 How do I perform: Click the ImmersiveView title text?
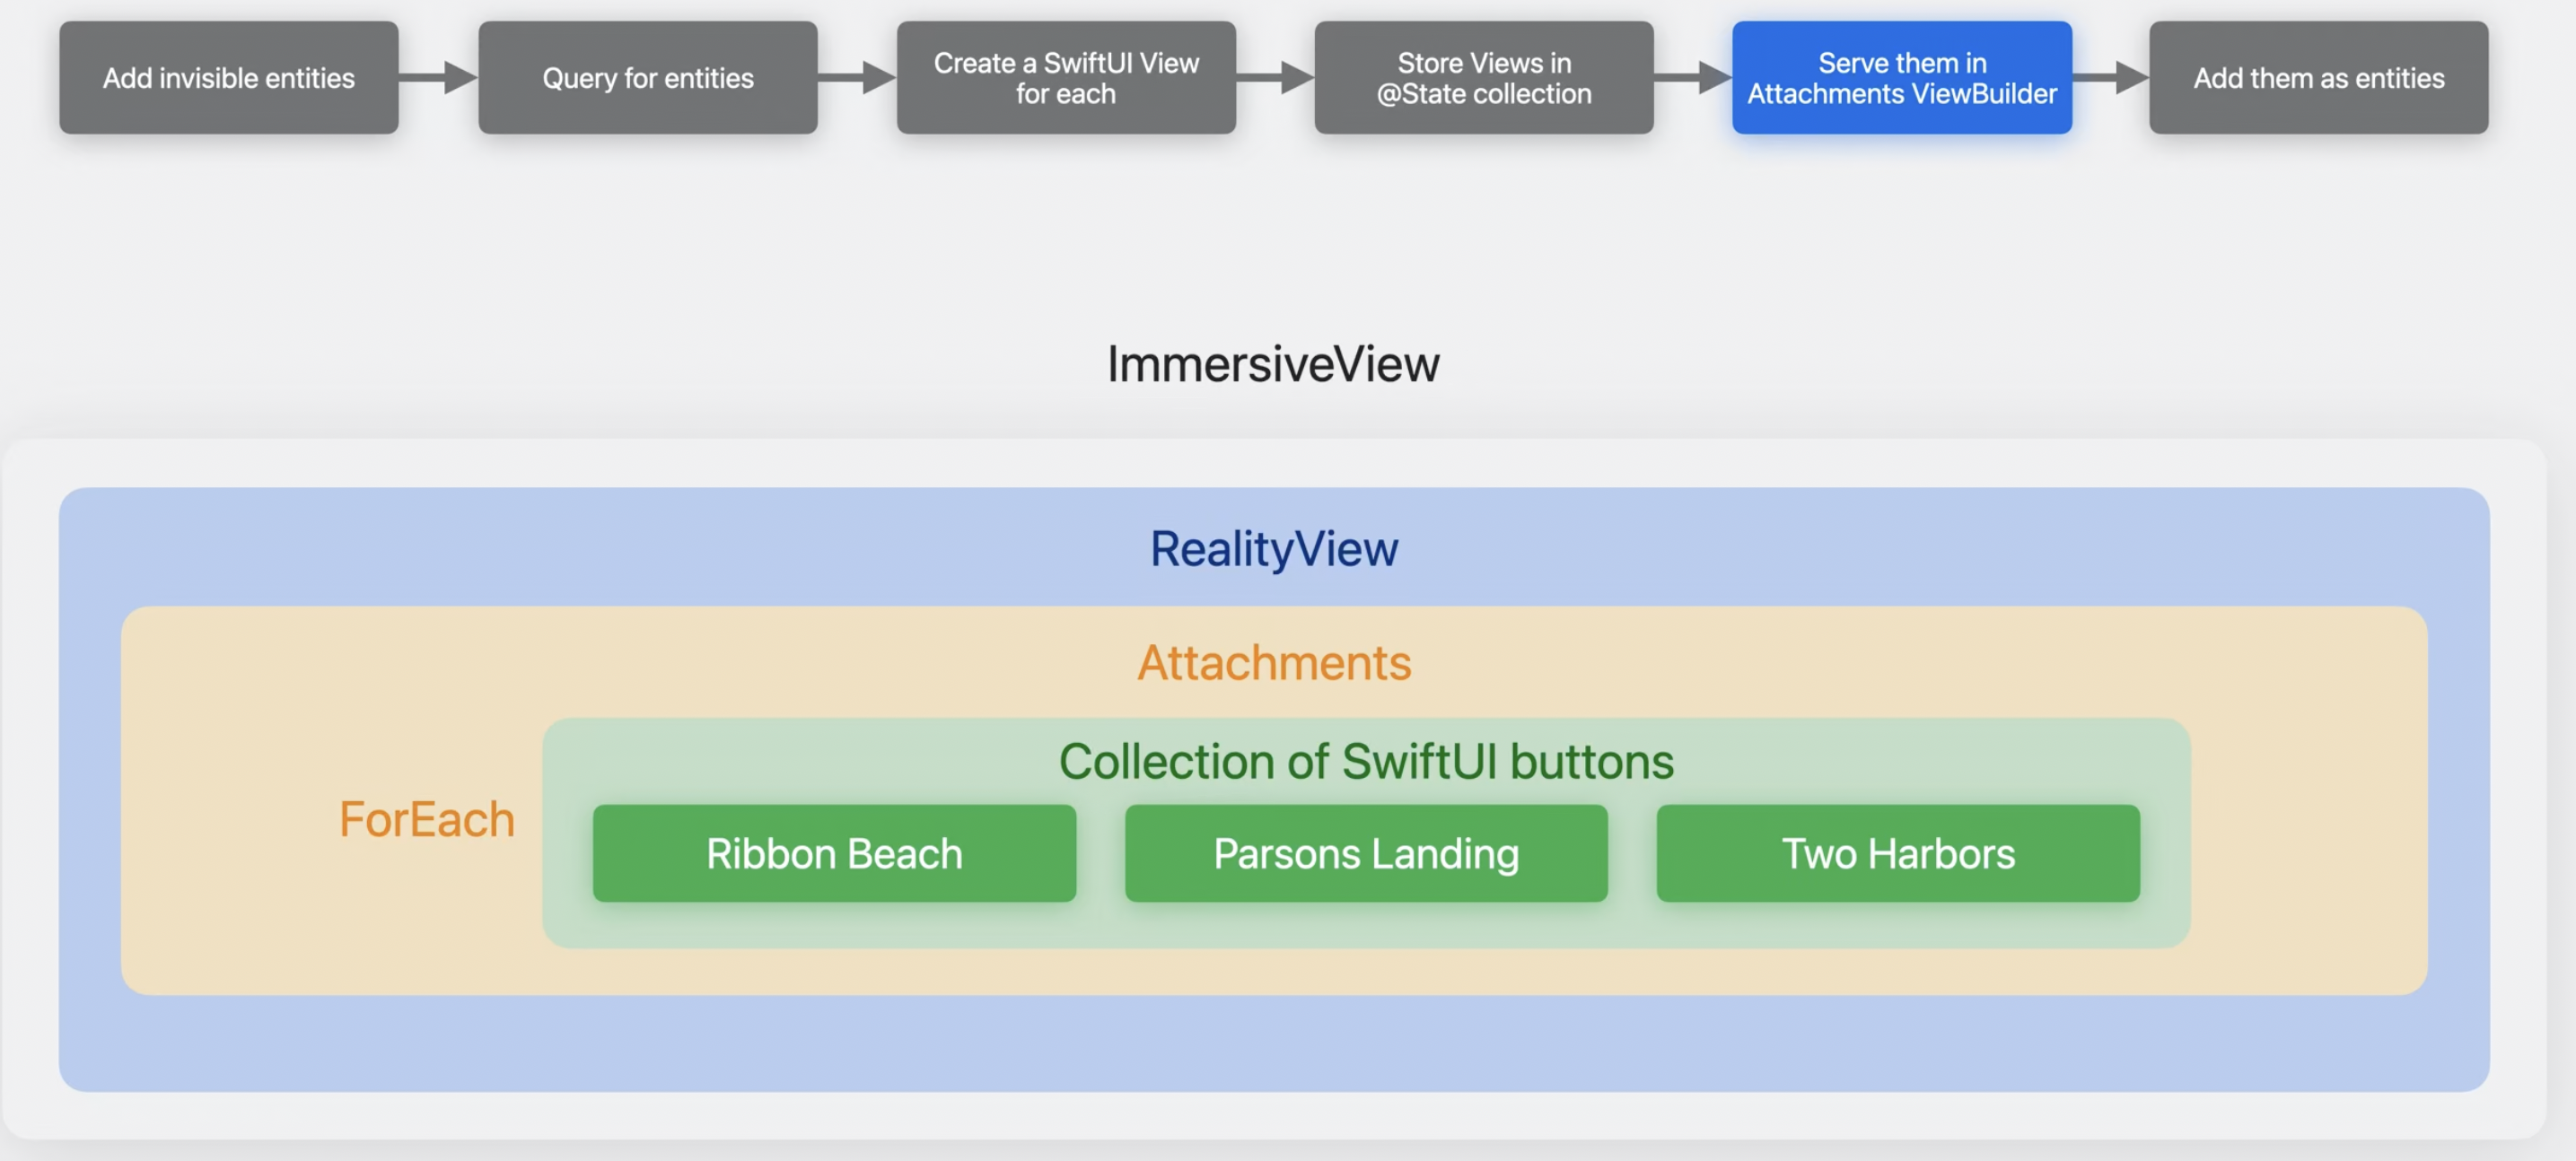[x=1272, y=364]
